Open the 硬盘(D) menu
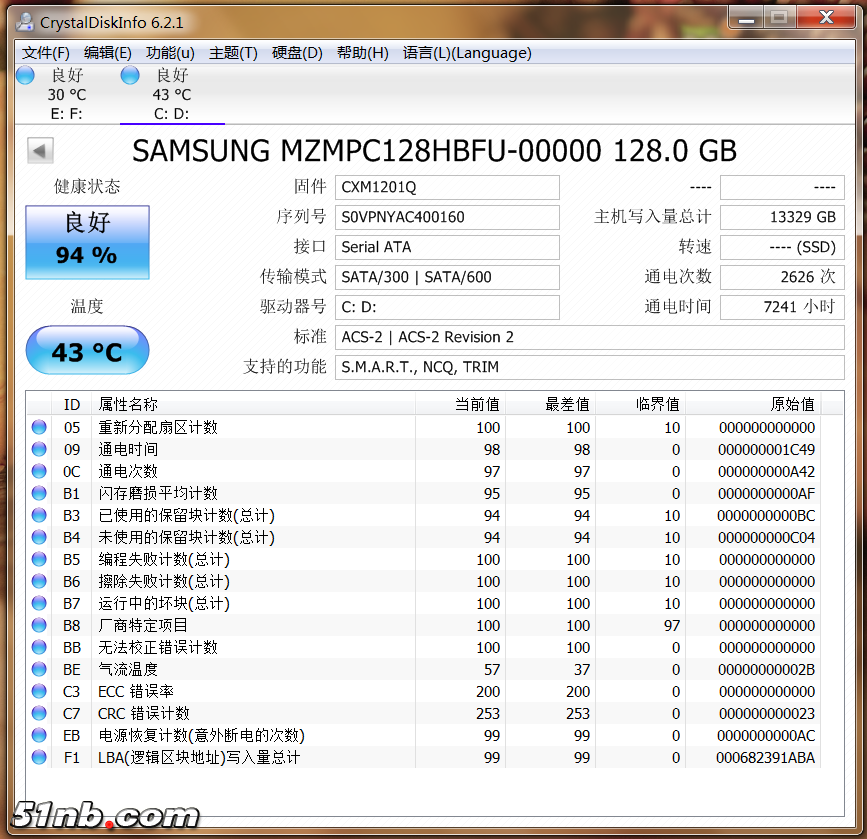The height and width of the screenshot is (839, 867). [x=297, y=53]
